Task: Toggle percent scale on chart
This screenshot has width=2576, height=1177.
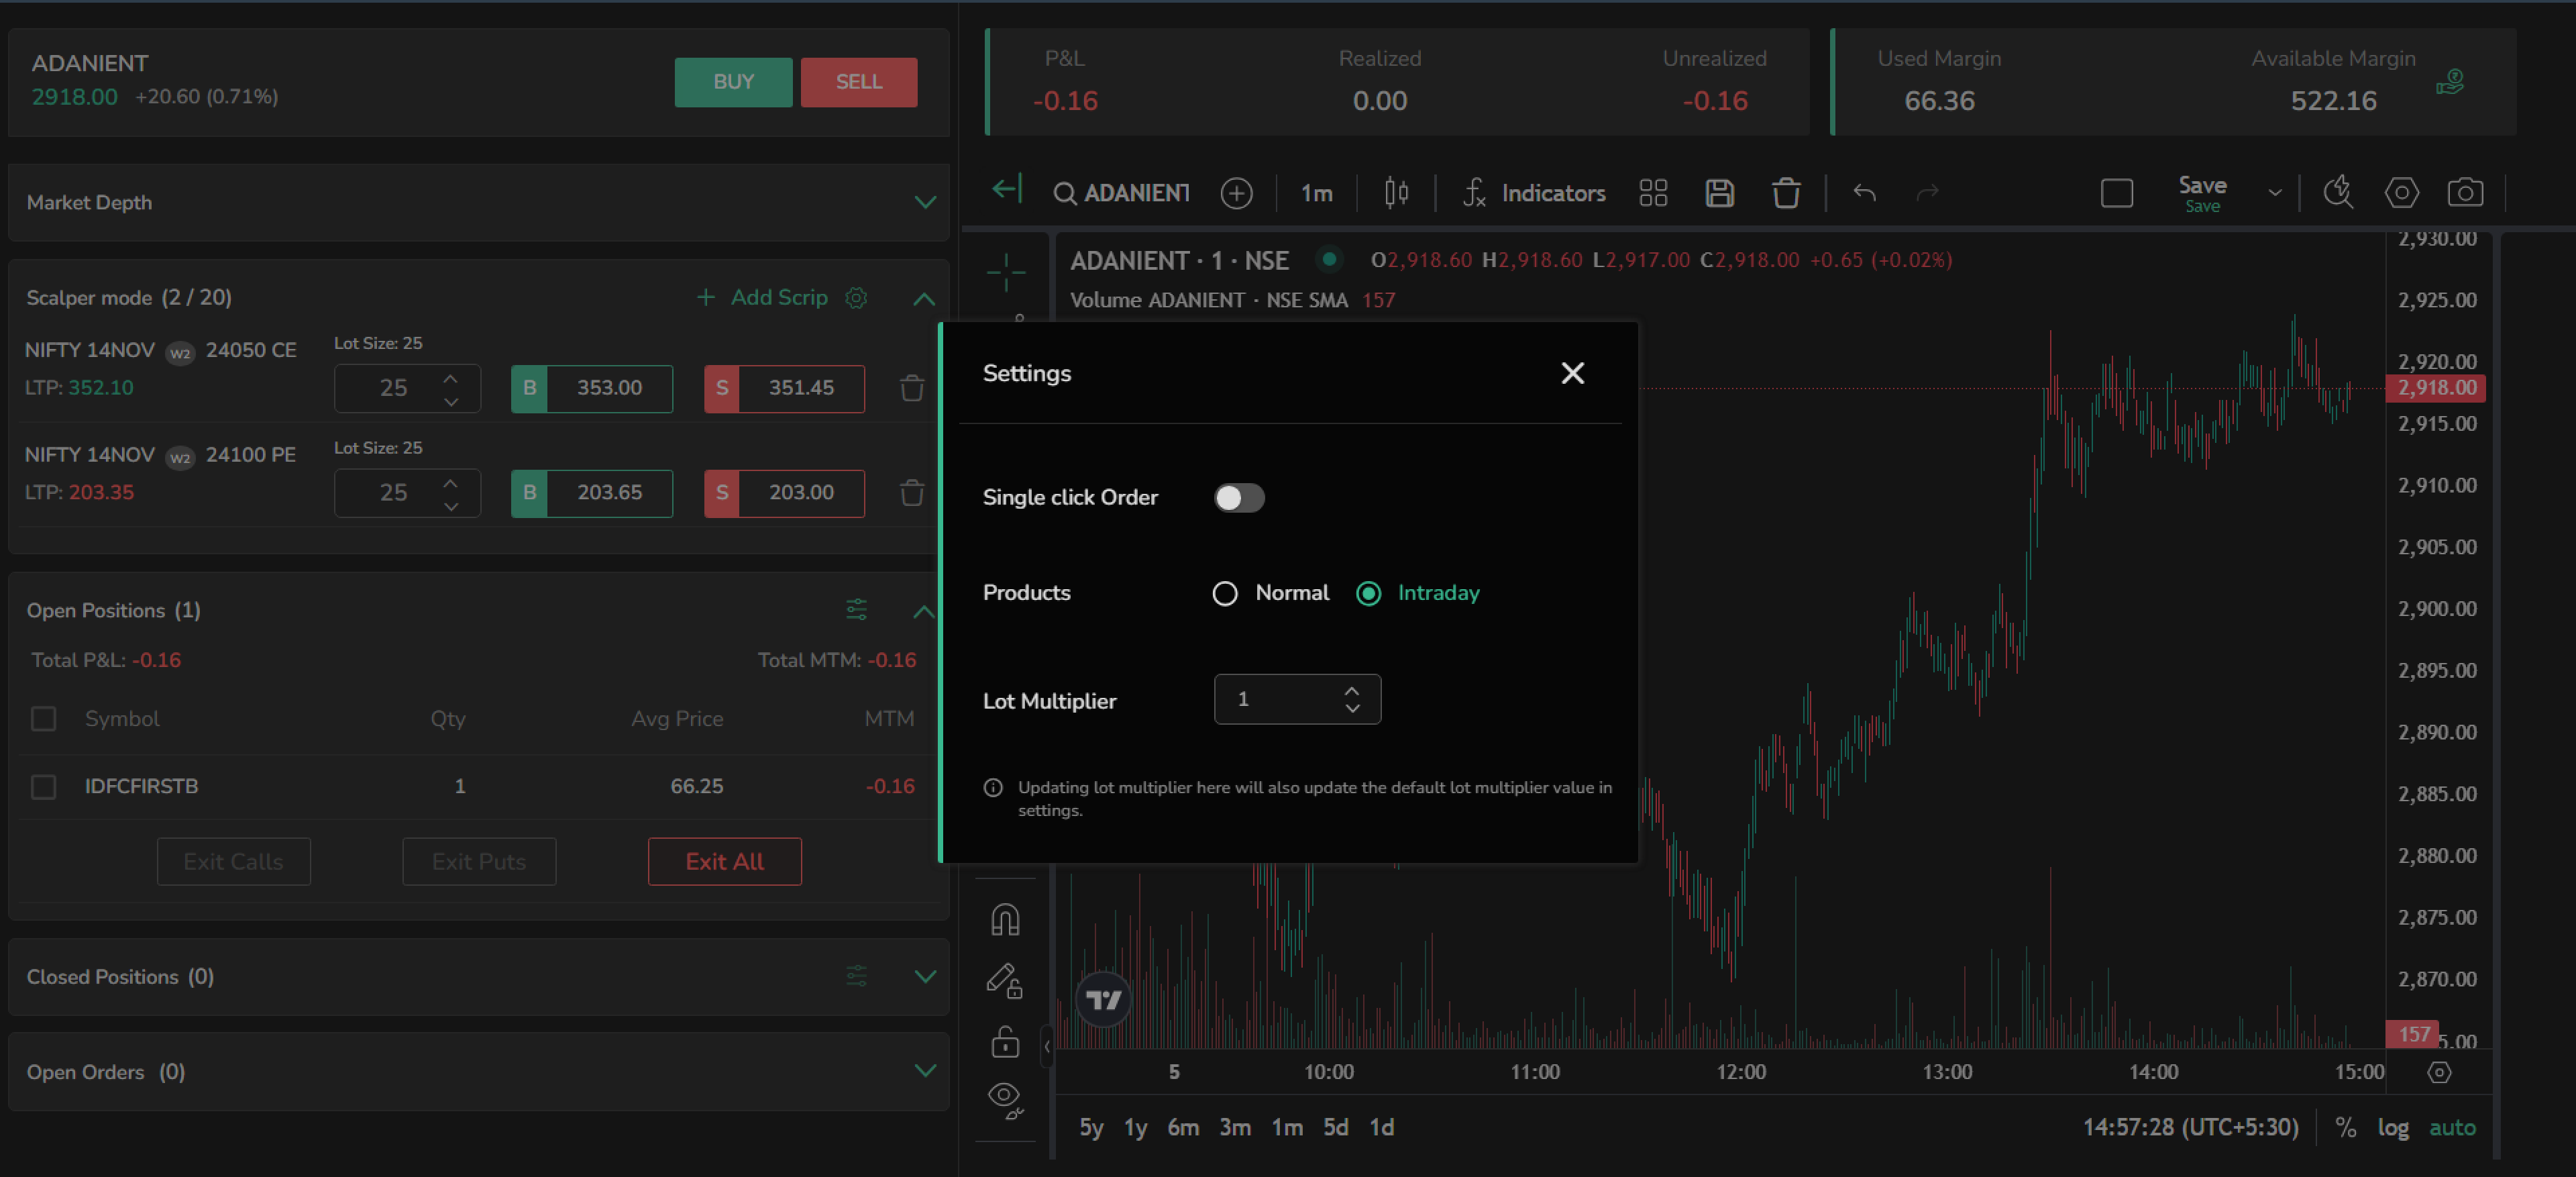Action: click(x=2345, y=1127)
